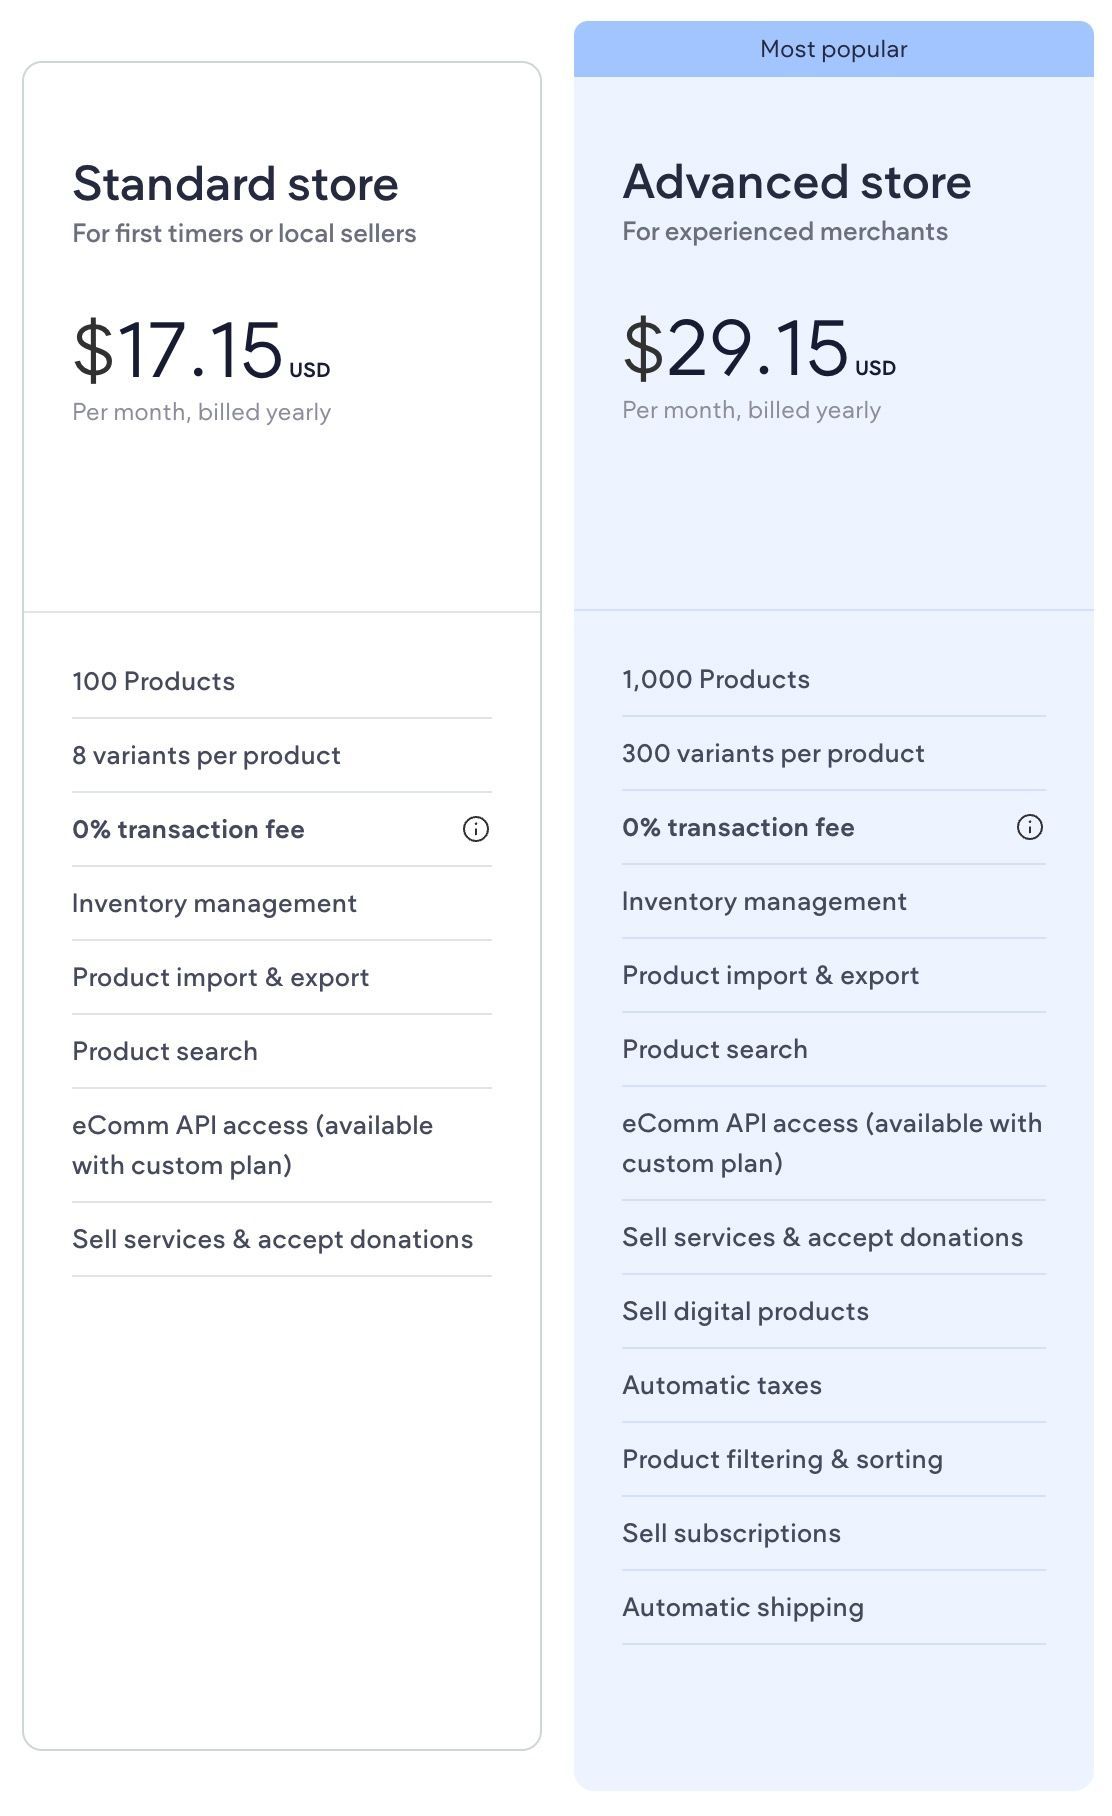Click Sell subscriptions in Advanced store list

click(x=732, y=1532)
